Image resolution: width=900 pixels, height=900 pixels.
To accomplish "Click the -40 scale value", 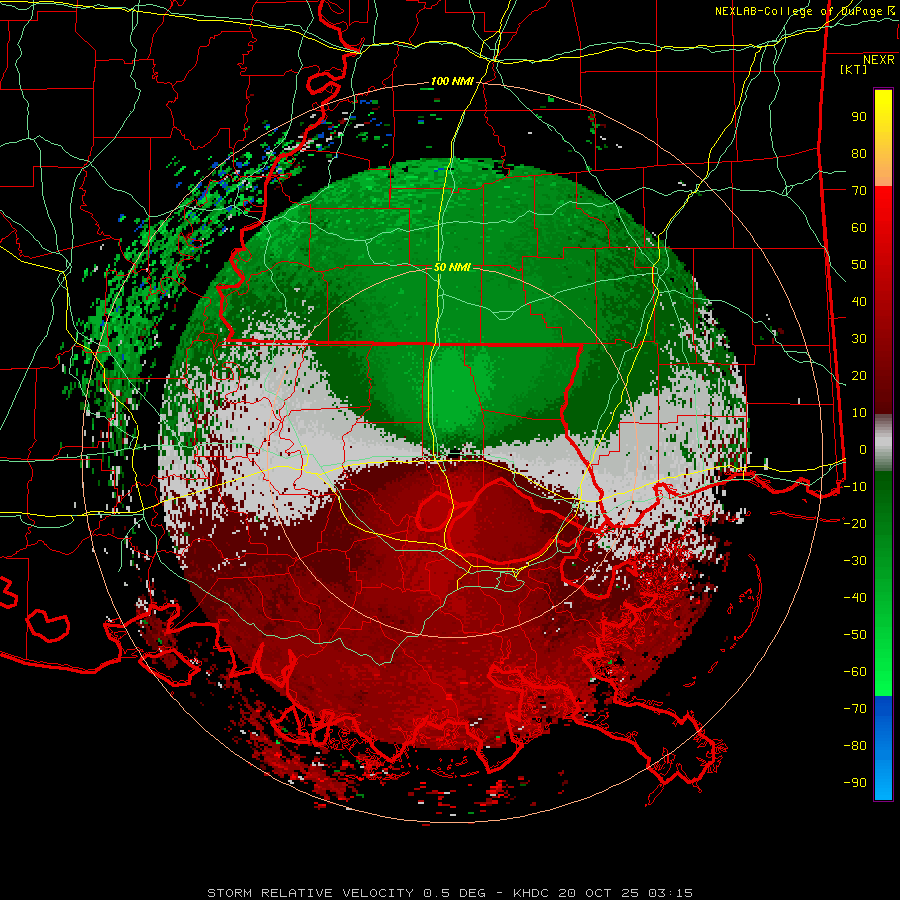I will pyautogui.click(x=855, y=598).
